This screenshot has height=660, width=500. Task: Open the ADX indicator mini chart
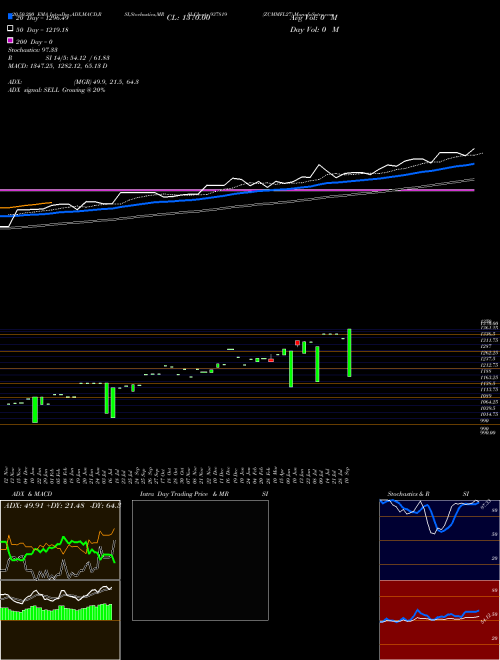pos(60,540)
